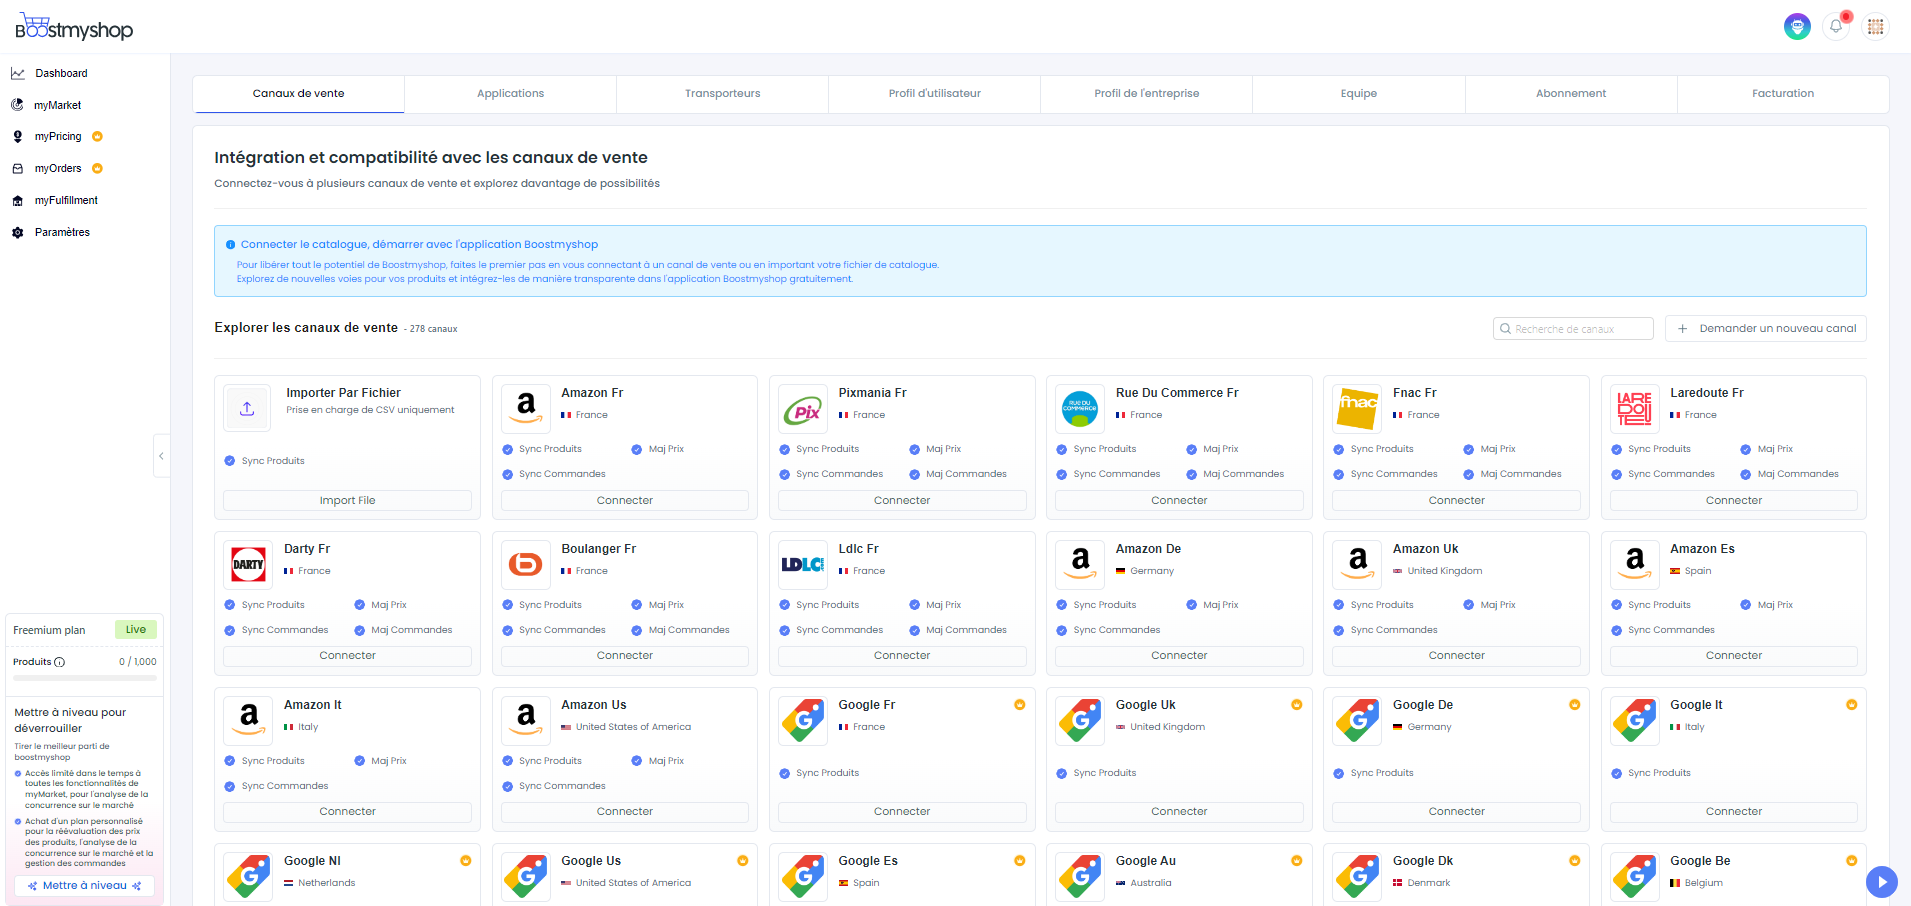
Task: Click the Laredoute Fr logo
Action: click(1635, 408)
